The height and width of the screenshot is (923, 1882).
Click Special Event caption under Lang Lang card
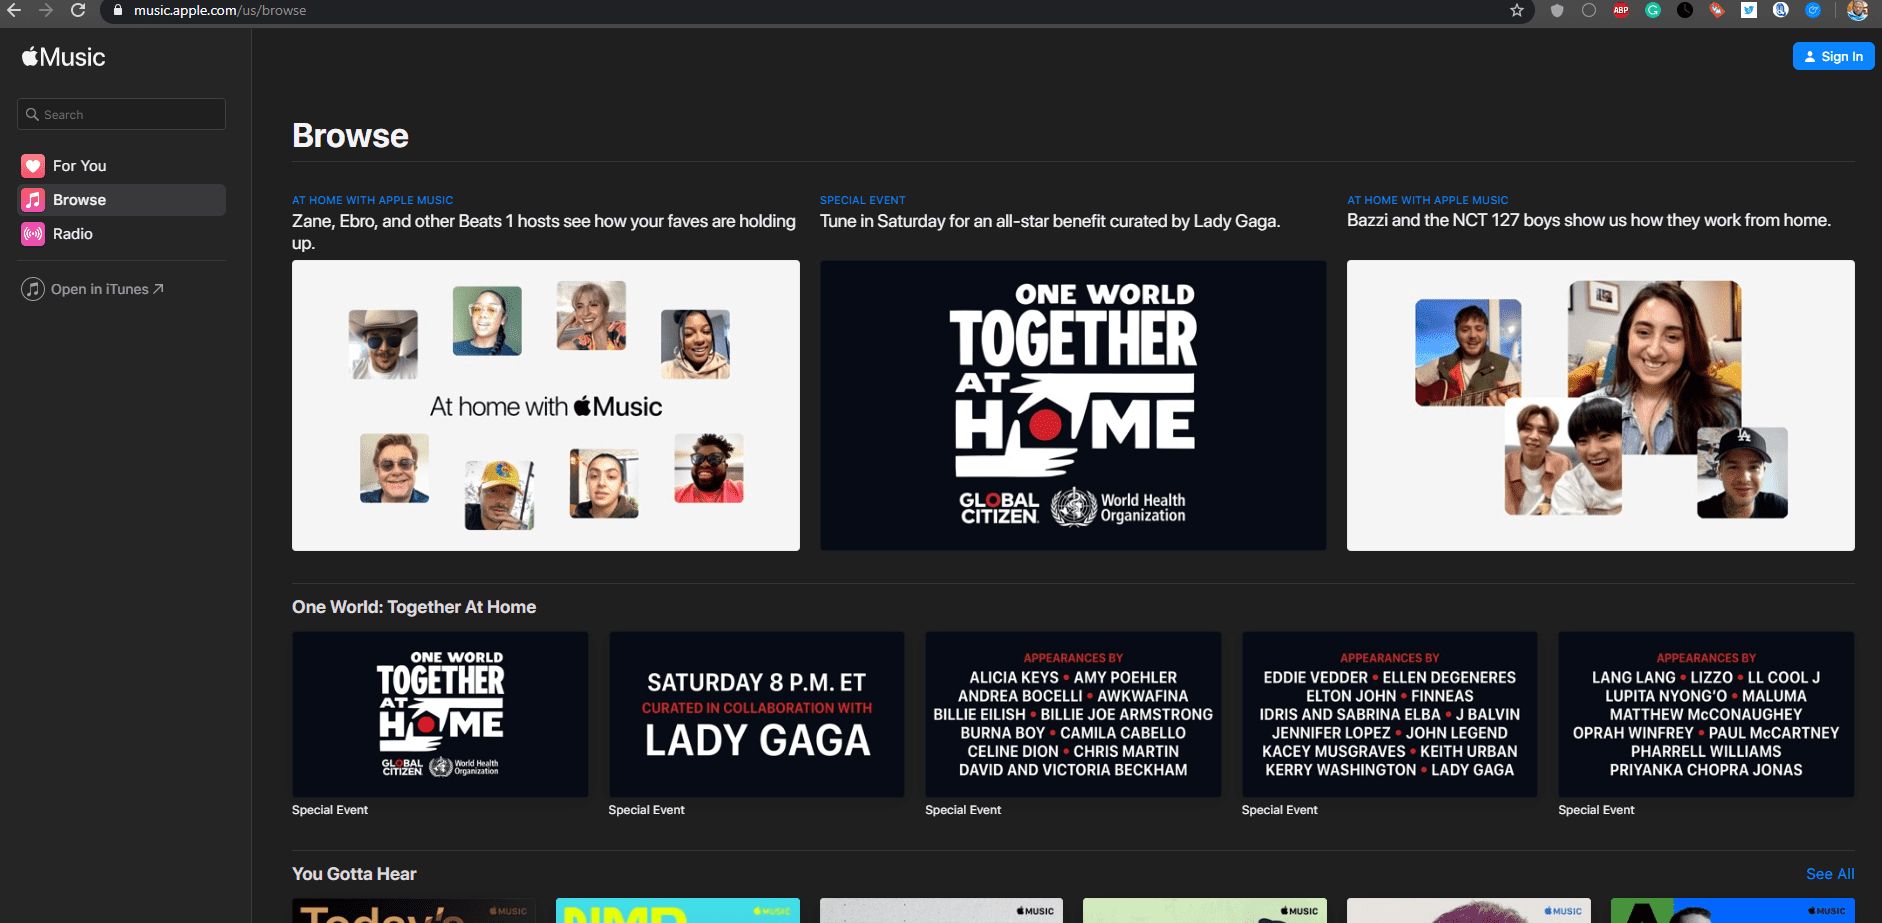[x=1596, y=810]
